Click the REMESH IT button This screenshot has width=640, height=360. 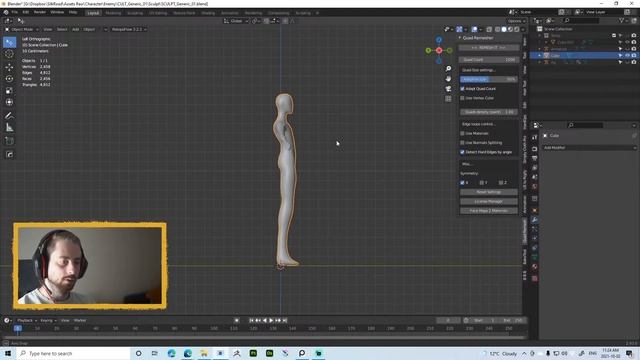[x=489, y=48]
